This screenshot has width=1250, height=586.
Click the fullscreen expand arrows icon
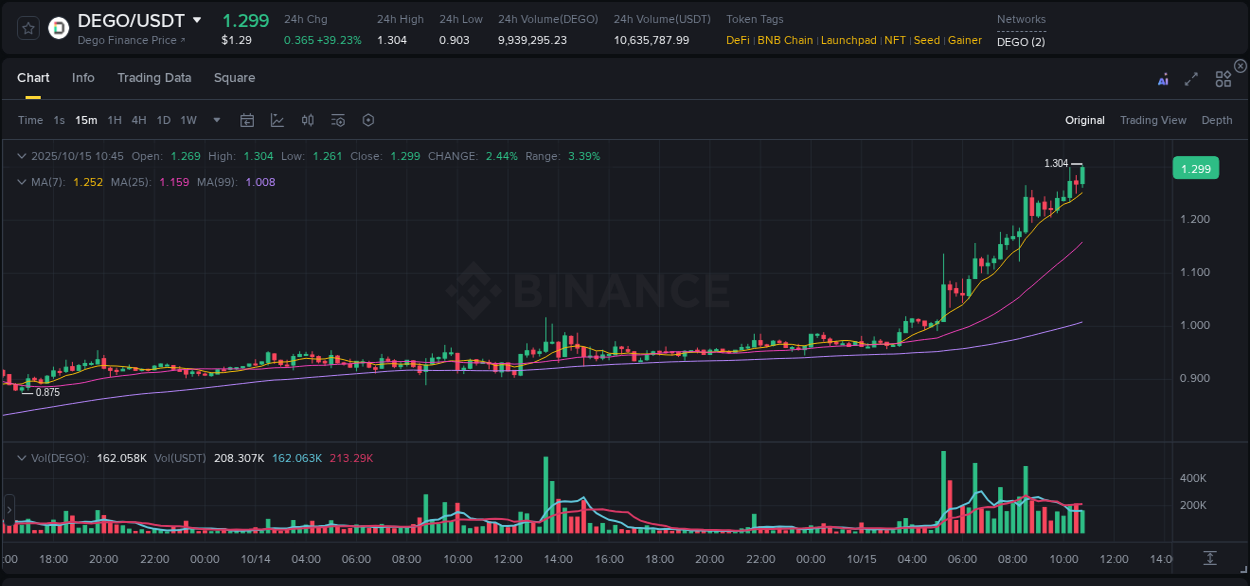(x=1190, y=78)
